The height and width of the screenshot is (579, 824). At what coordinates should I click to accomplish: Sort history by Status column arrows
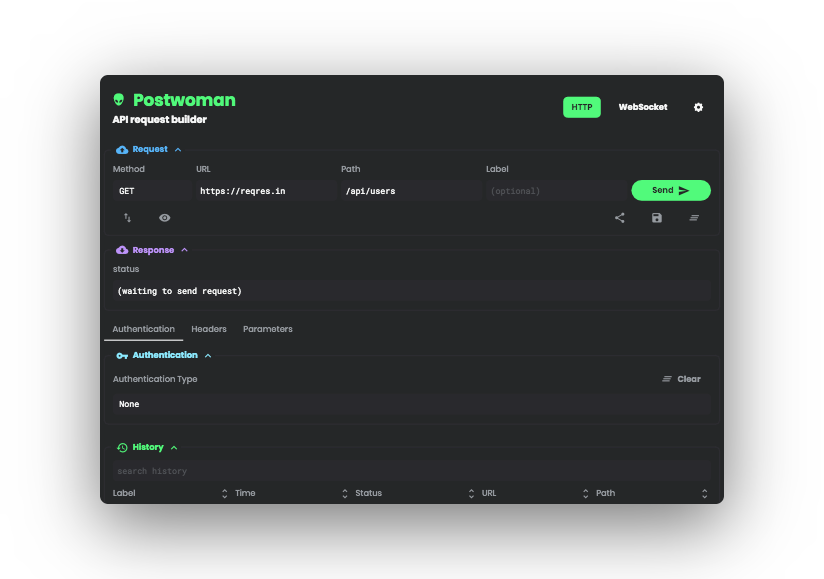pyautogui.click(x=471, y=493)
